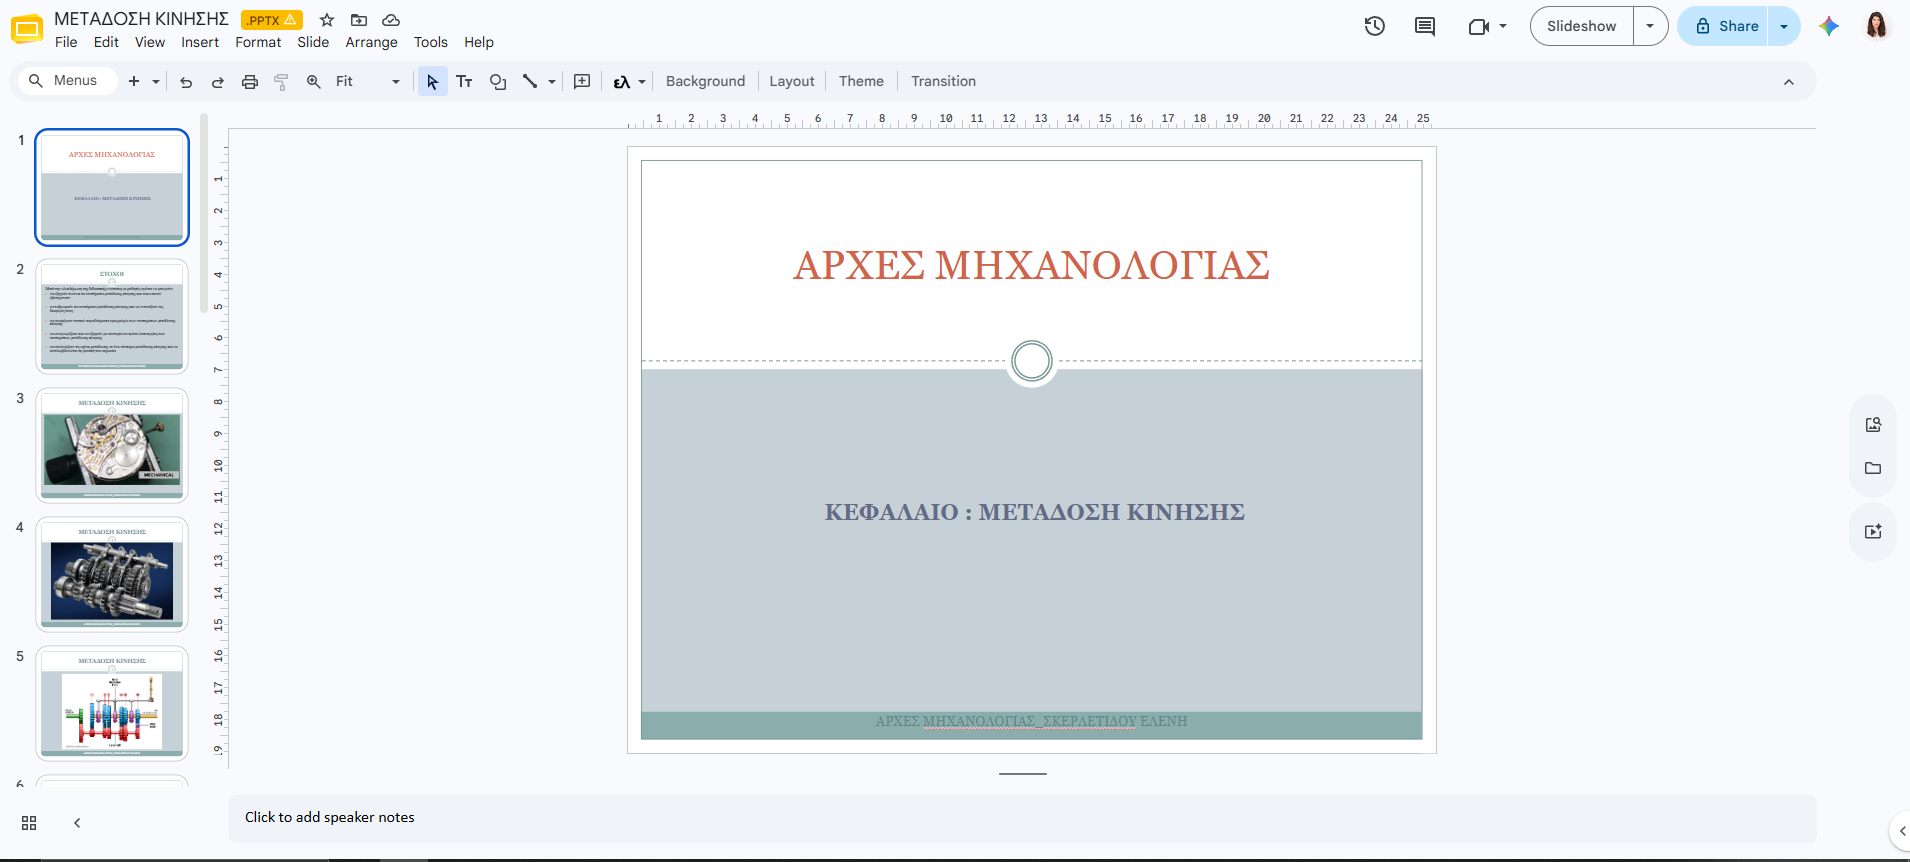
Task: Choose the Select arrow cursor tool
Action: pyautogui.click(x=432, y=82)
